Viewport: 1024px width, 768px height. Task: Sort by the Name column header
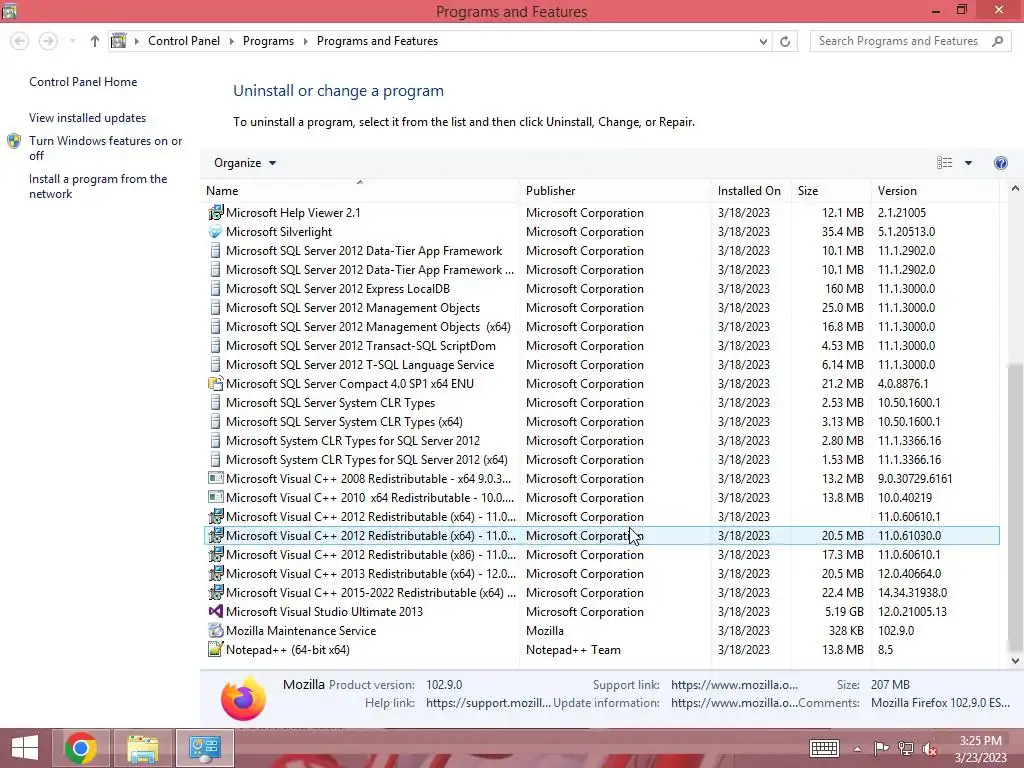[361, 191]
